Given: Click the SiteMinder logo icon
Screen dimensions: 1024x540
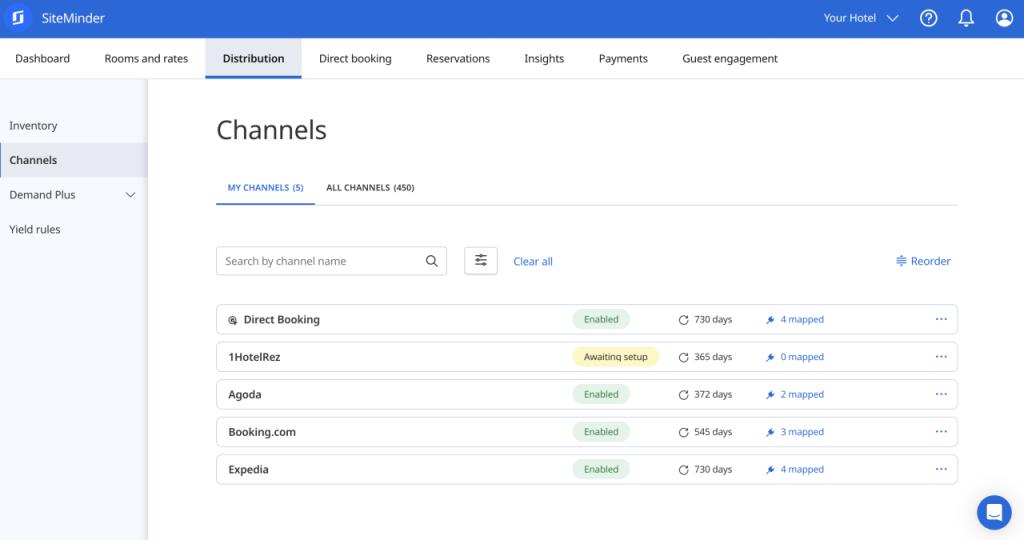Looking at the screenshot, I should 19,18.
